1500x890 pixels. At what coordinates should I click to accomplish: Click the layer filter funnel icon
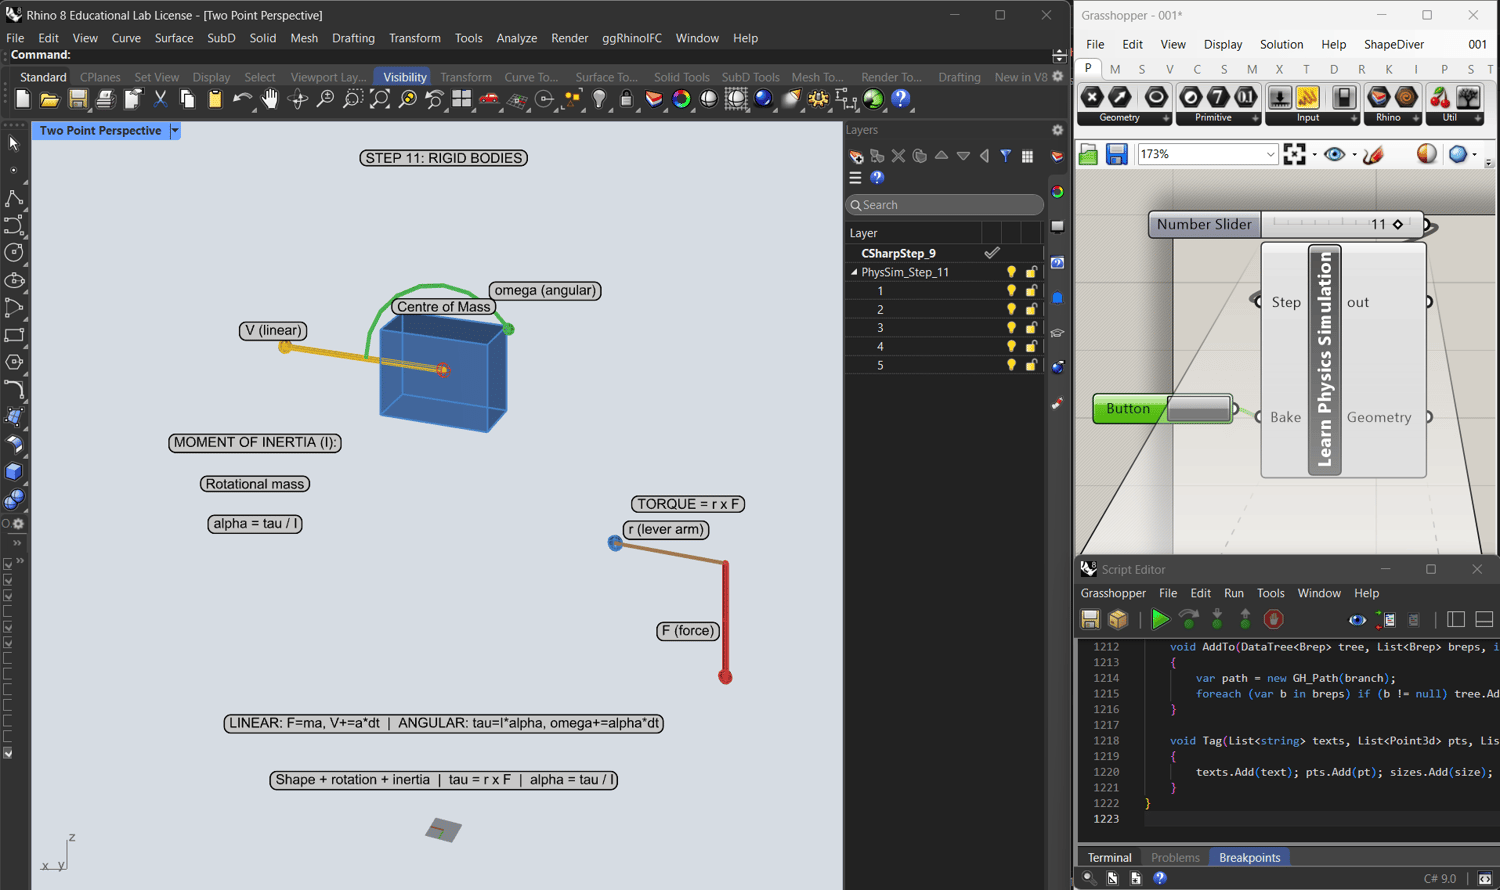pos(1005,156)
